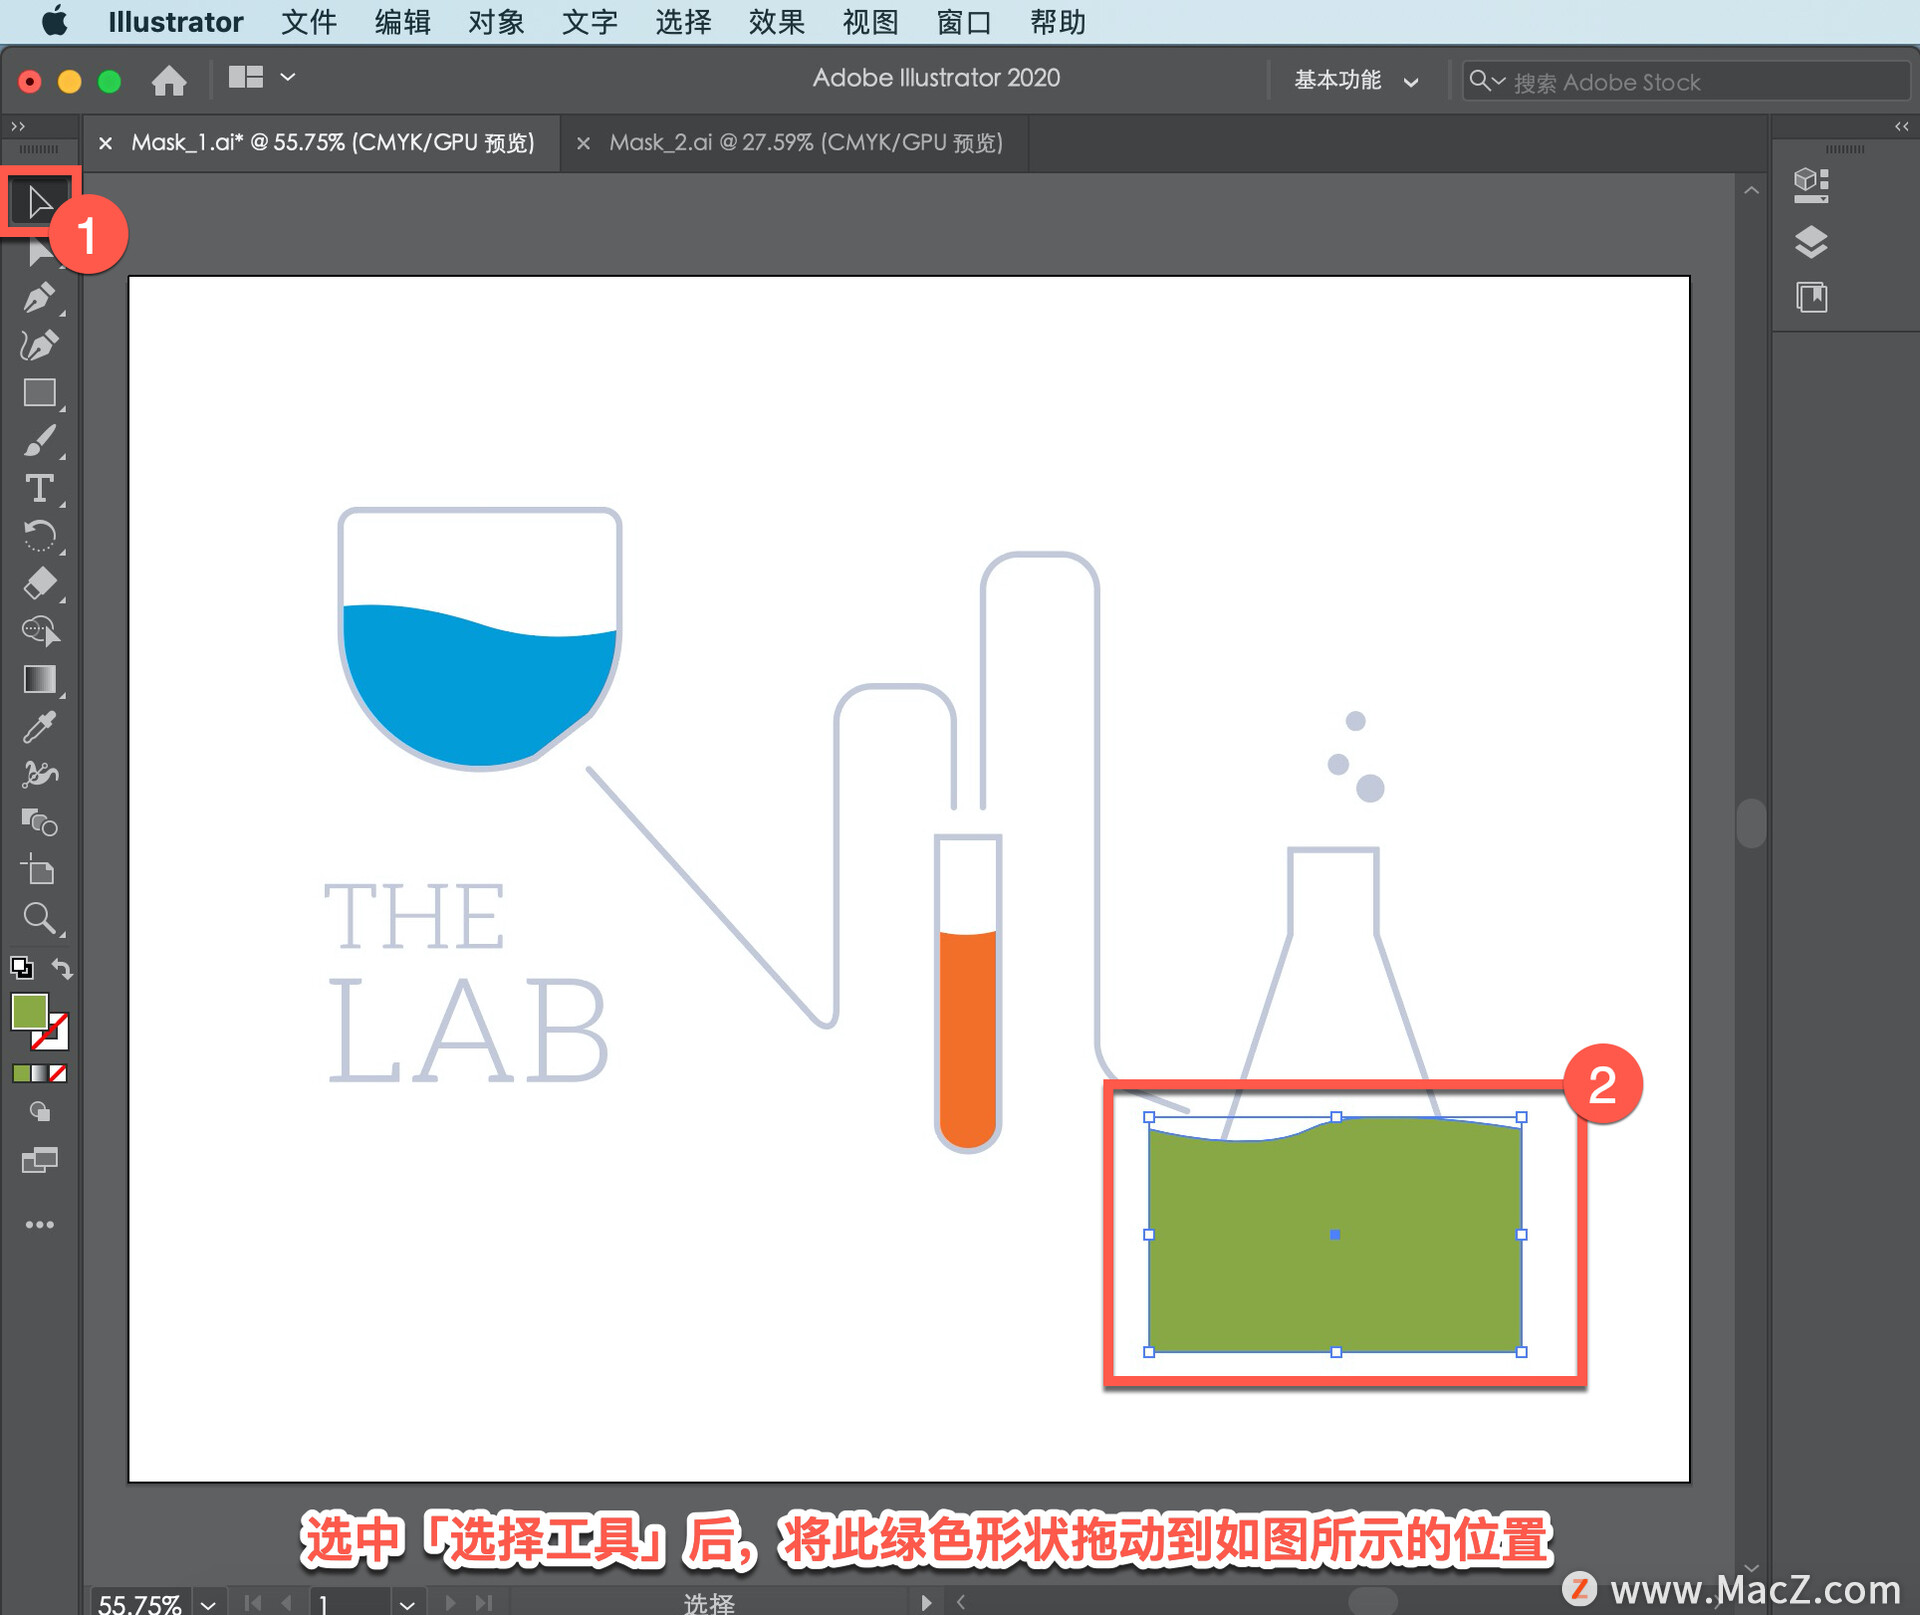Collapse the right panel dock
The image size is (1920, 1615).
click(1901, 126)
